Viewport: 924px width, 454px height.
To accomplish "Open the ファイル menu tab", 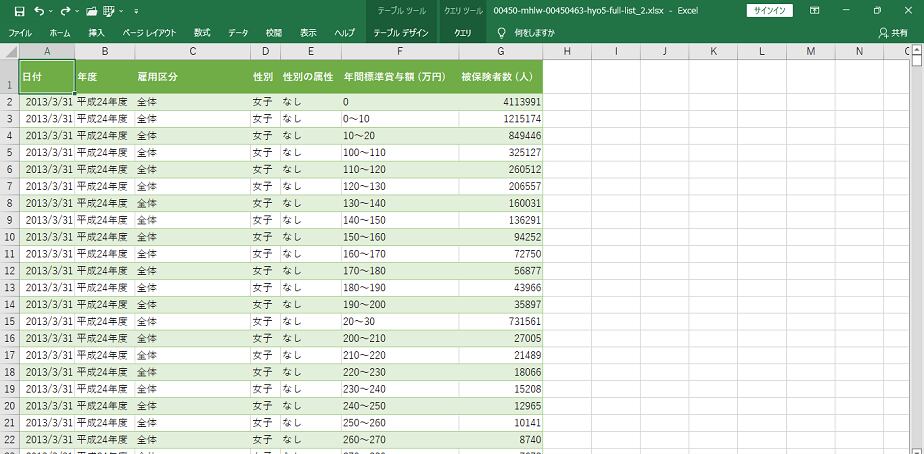I will 20,32.
